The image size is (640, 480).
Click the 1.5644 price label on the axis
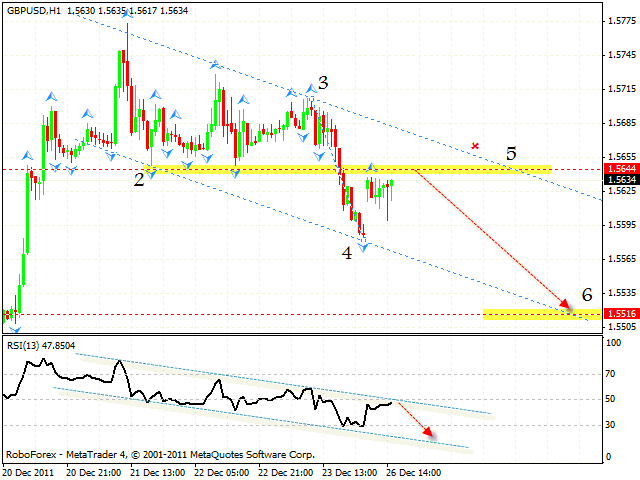point(618,169)
